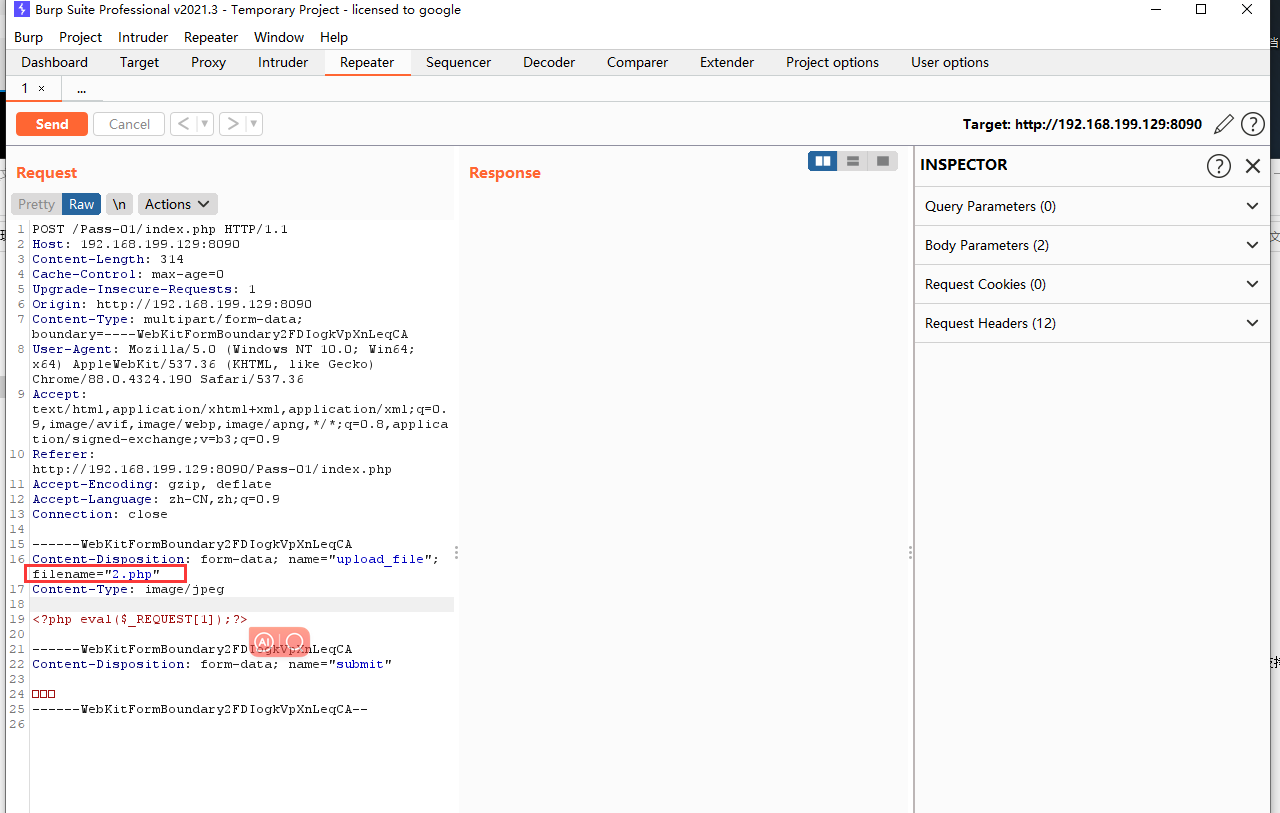Screen dimensions: 1280x813
Task: Toggle the \n non-printable characters button
Action: pos(119,204)
